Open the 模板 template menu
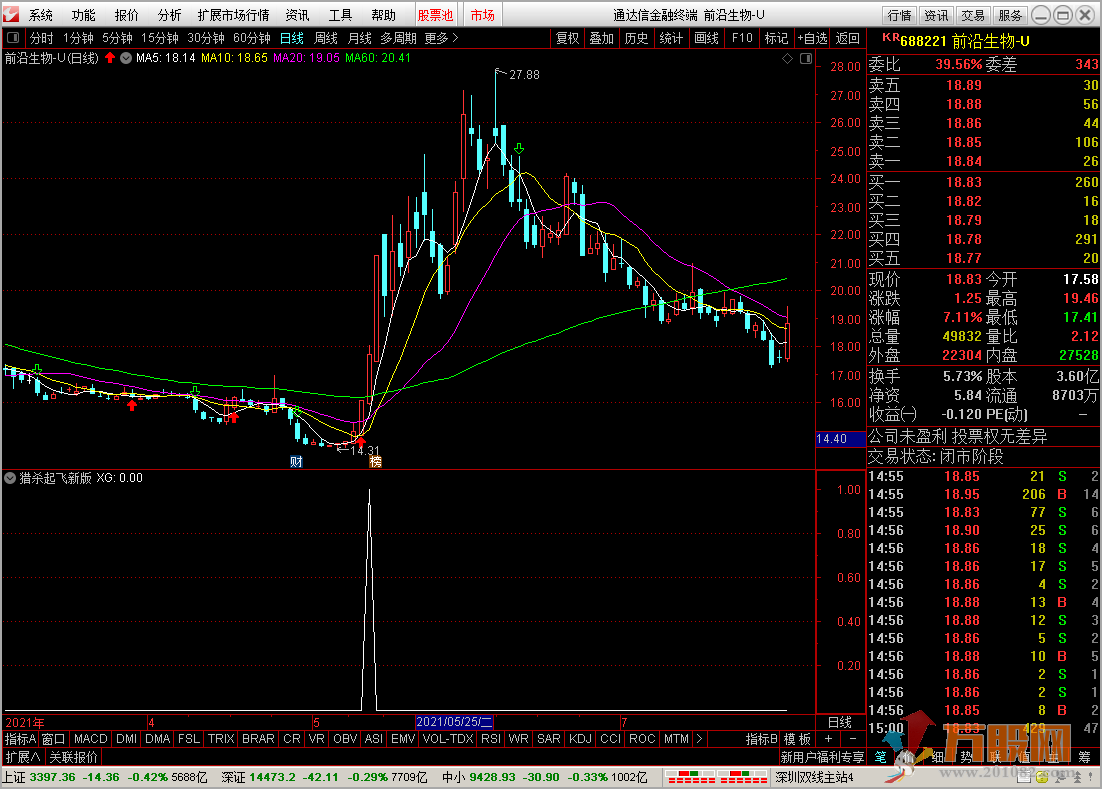Screen dimensions: 1102x789 [x=798, y=739]
